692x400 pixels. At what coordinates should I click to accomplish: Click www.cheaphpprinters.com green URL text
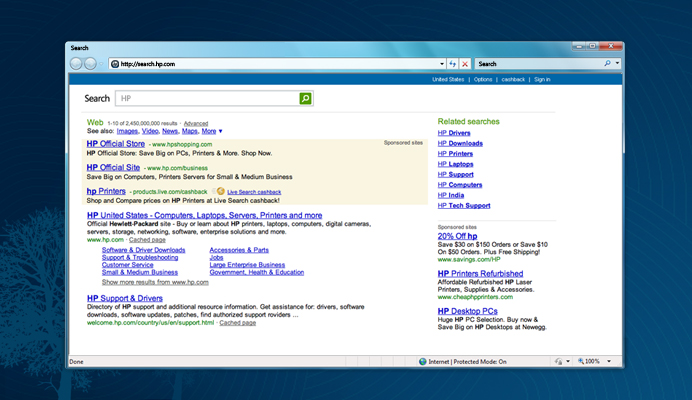coord(475,297)
